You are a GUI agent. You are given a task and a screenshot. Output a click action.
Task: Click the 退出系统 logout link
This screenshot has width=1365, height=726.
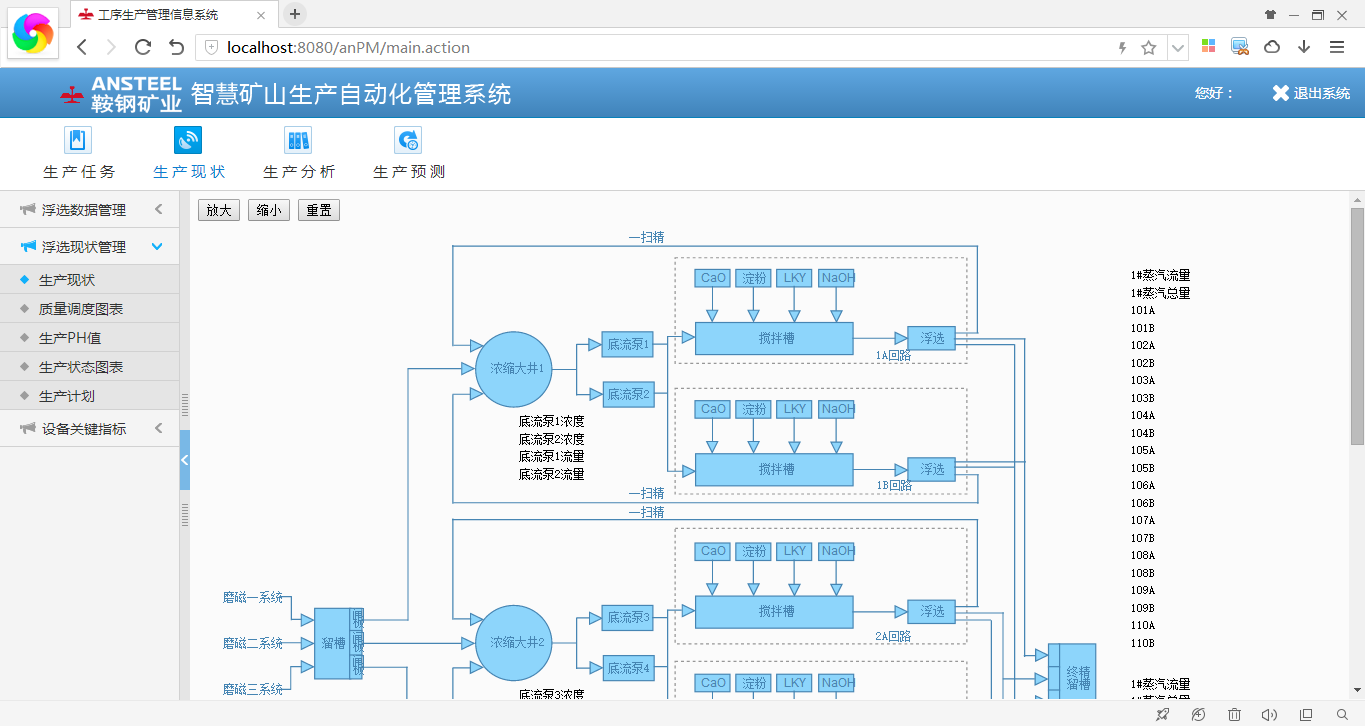(1311, 93)
